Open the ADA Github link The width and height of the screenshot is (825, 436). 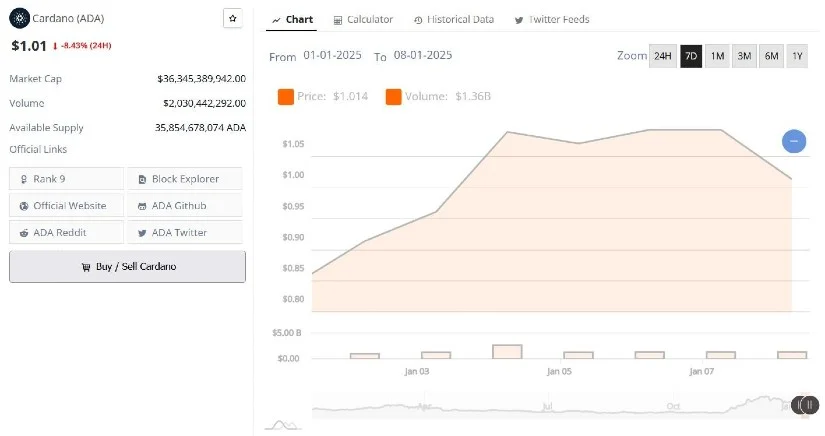click(185, 206)
